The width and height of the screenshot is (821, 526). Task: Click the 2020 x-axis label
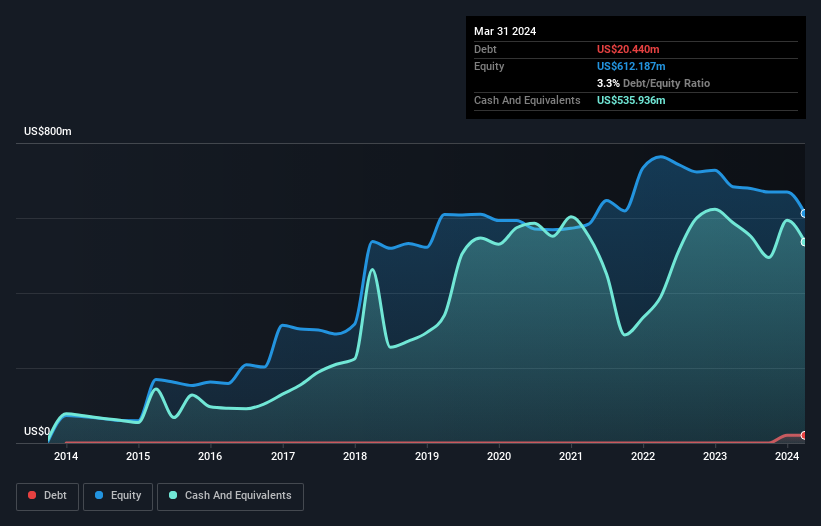pyautogui.click(x=499, y=456)
